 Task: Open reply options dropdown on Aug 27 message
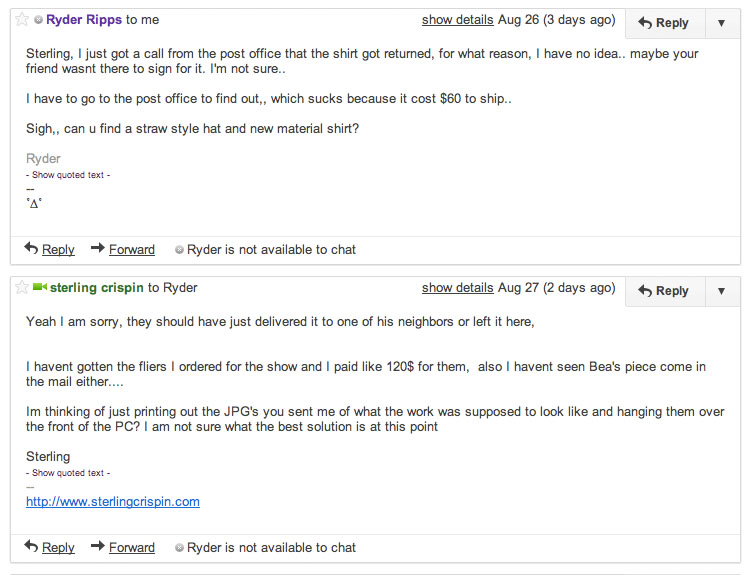(721, 291)
